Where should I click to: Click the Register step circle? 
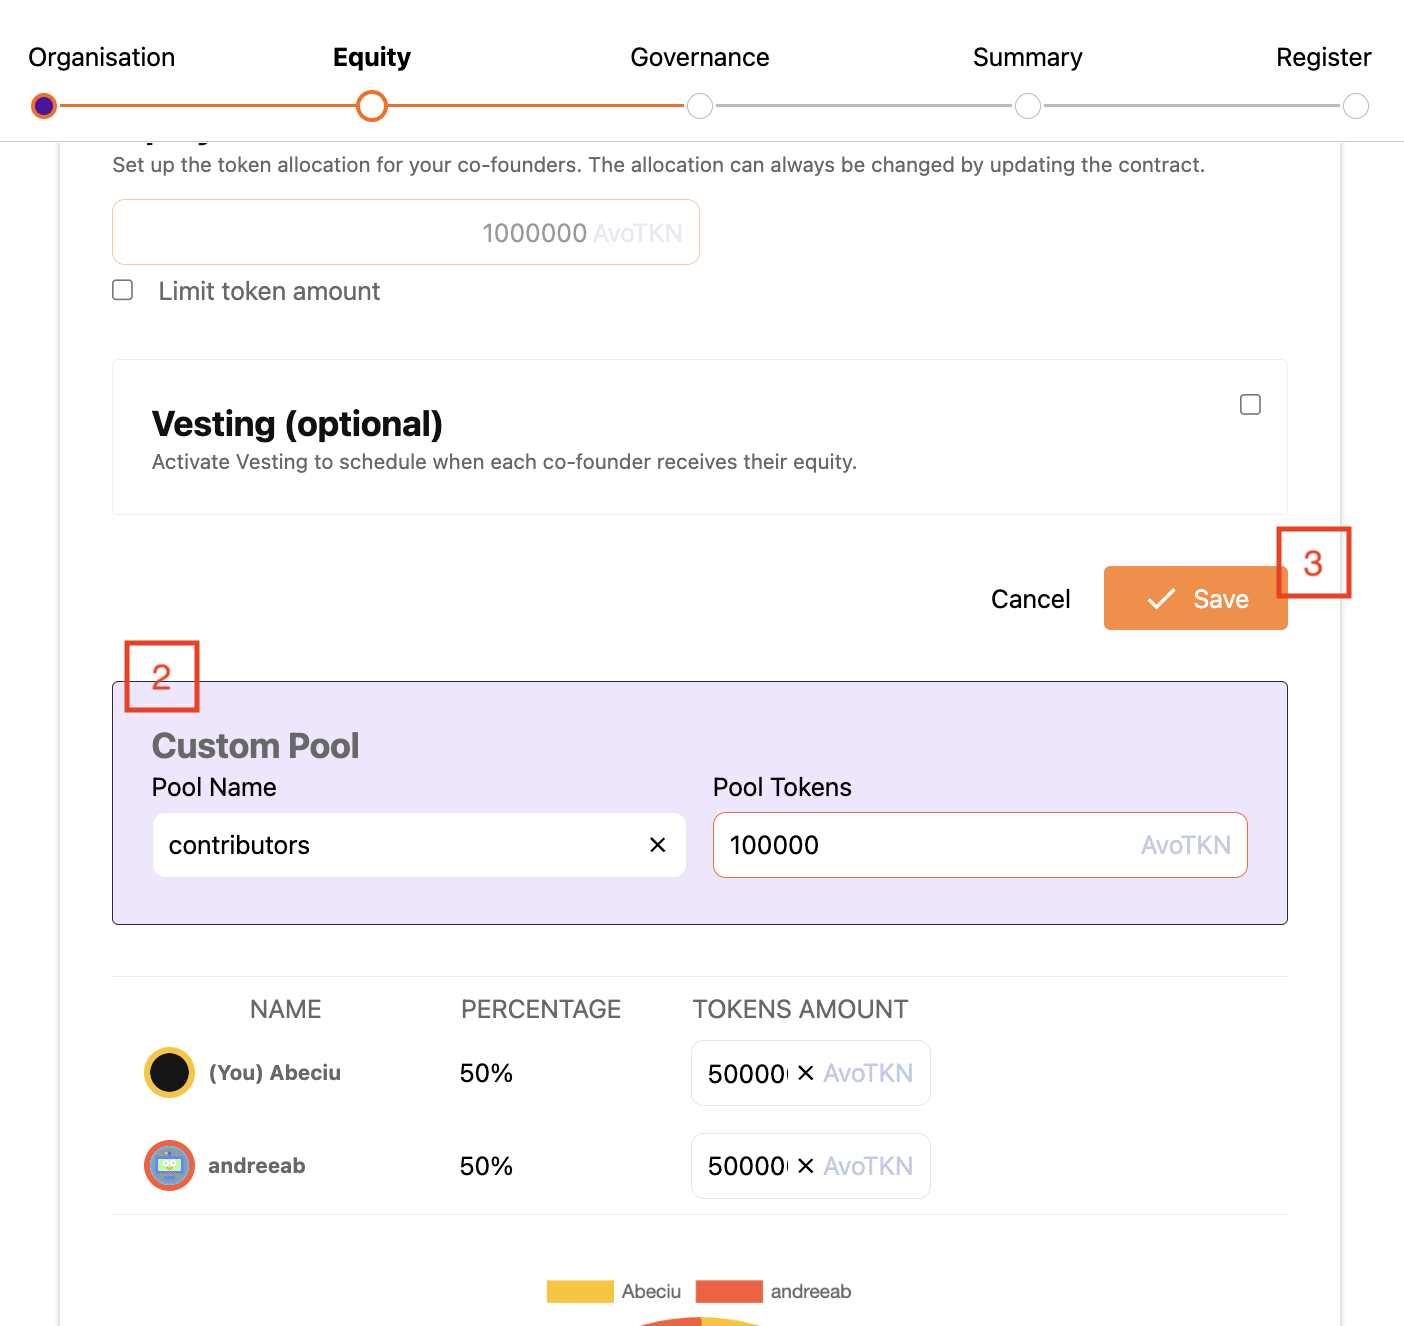pyautogui.click(x=1356, y=106)
